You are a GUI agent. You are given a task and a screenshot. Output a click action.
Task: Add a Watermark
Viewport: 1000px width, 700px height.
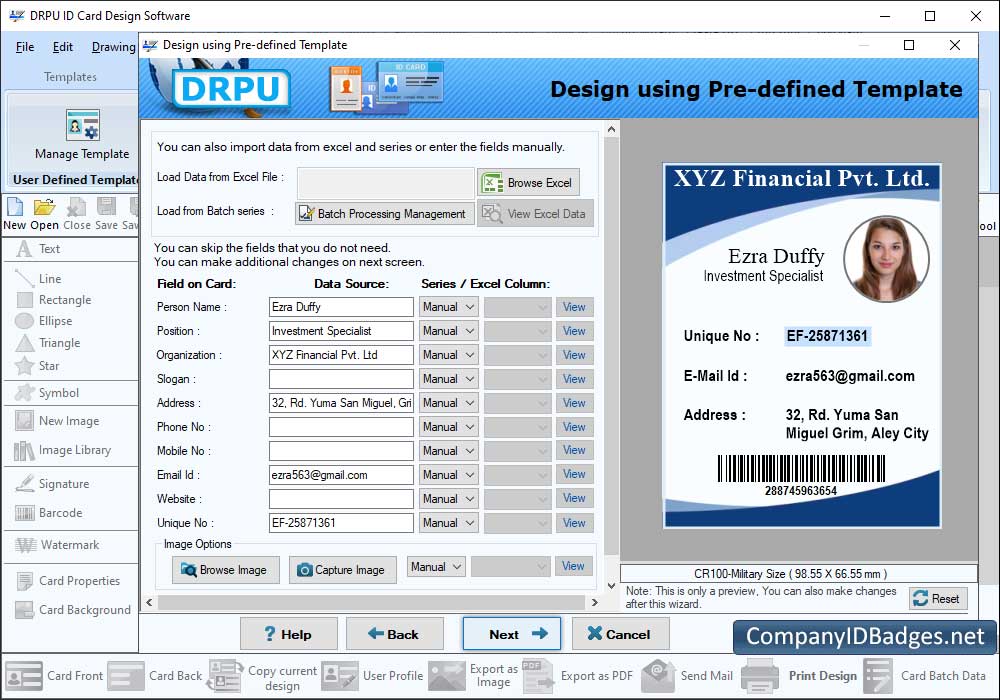pyautogui.click(x=57, y=545)
